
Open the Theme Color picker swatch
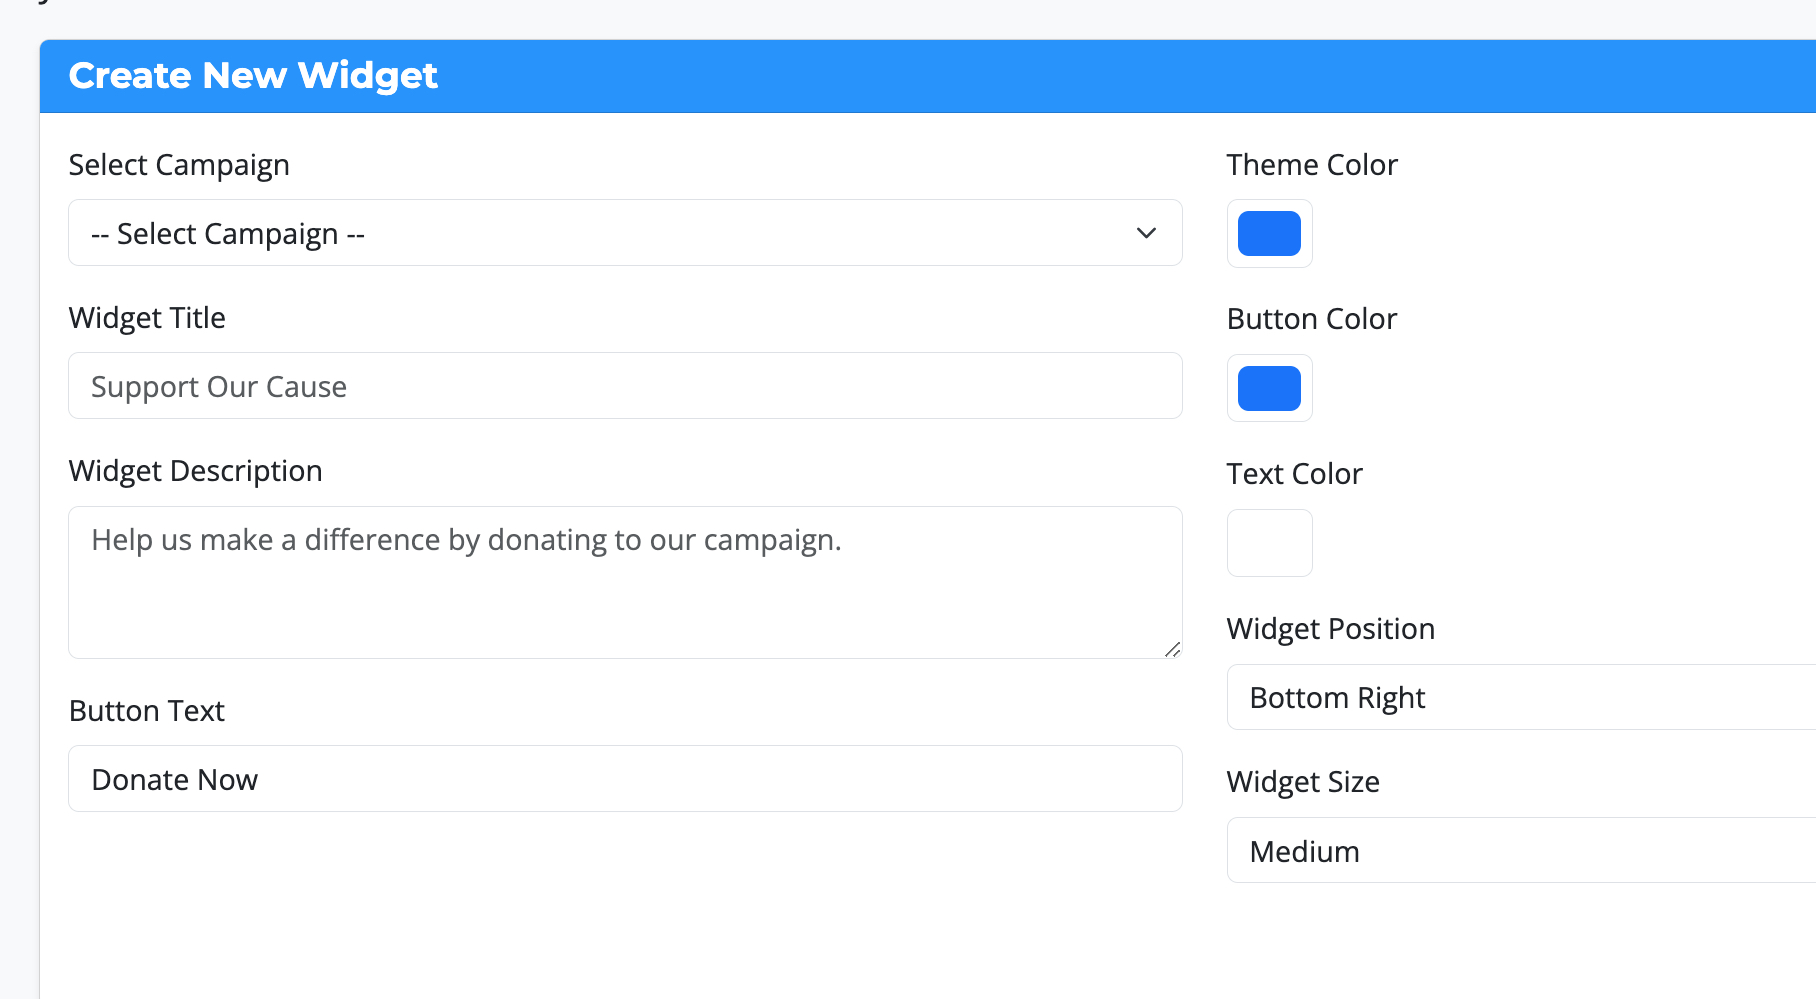tap(1269, 234)
